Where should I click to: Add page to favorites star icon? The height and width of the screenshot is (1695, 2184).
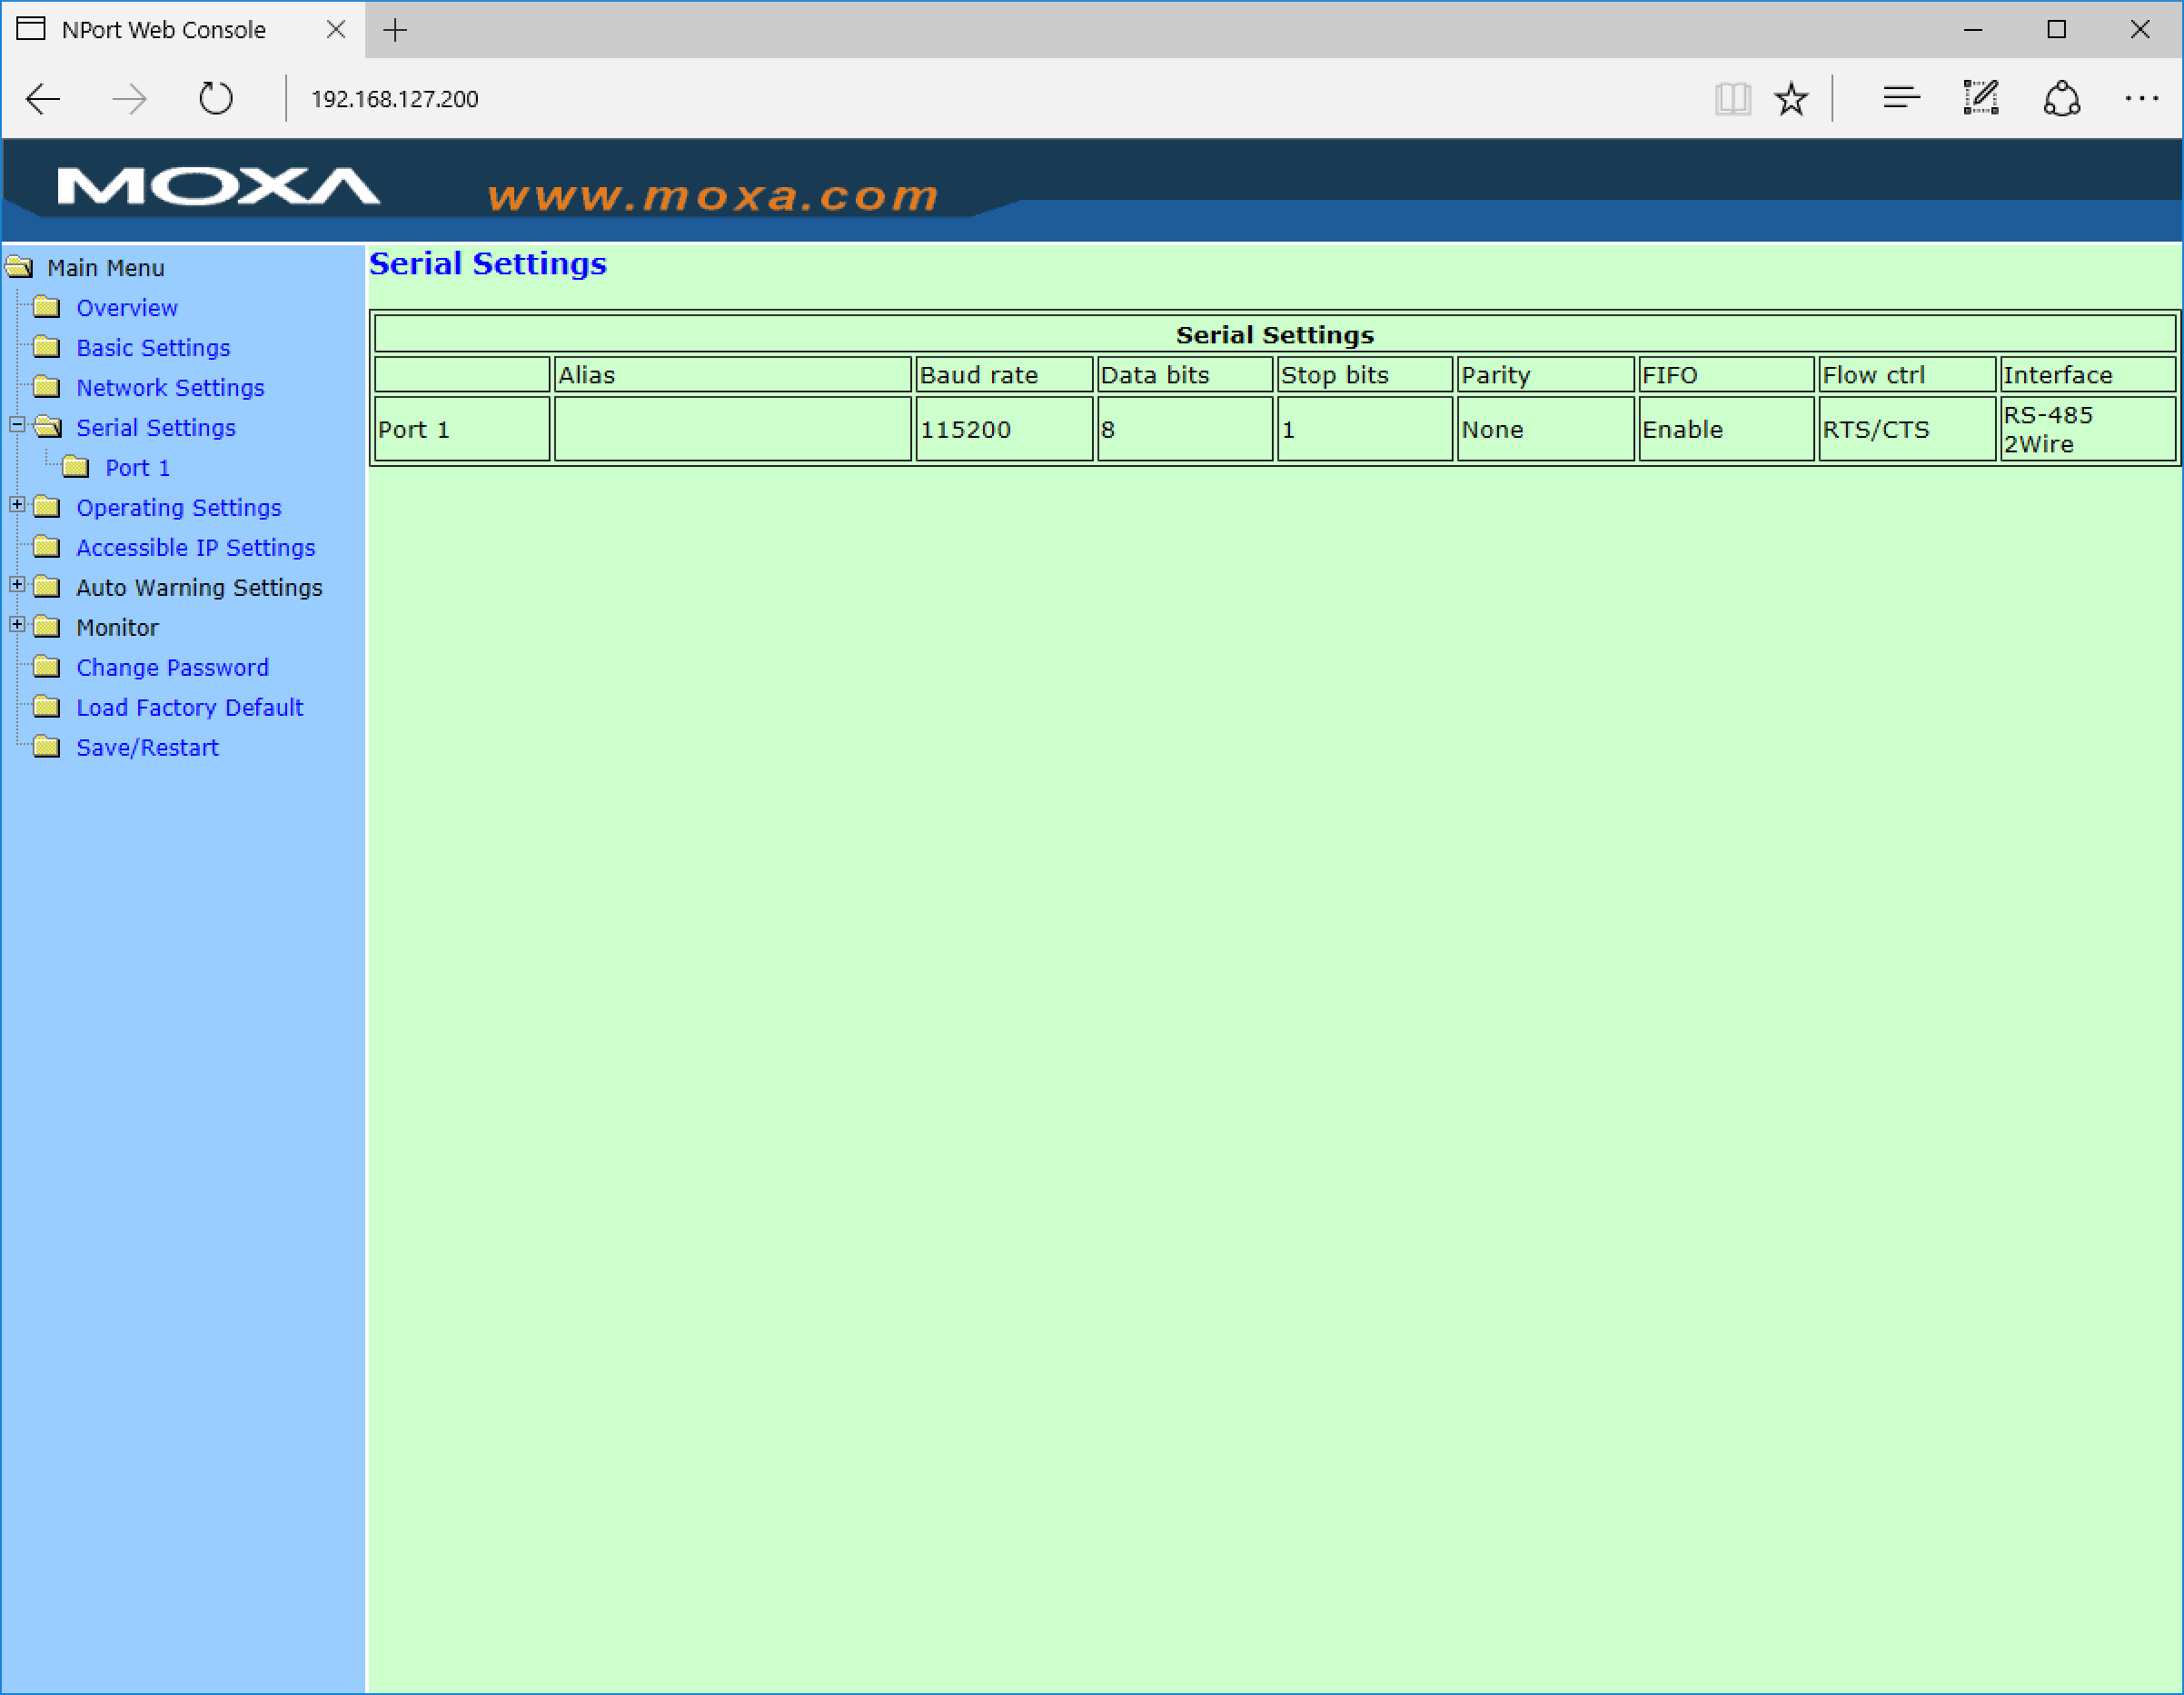click(x=1790, y=99)
